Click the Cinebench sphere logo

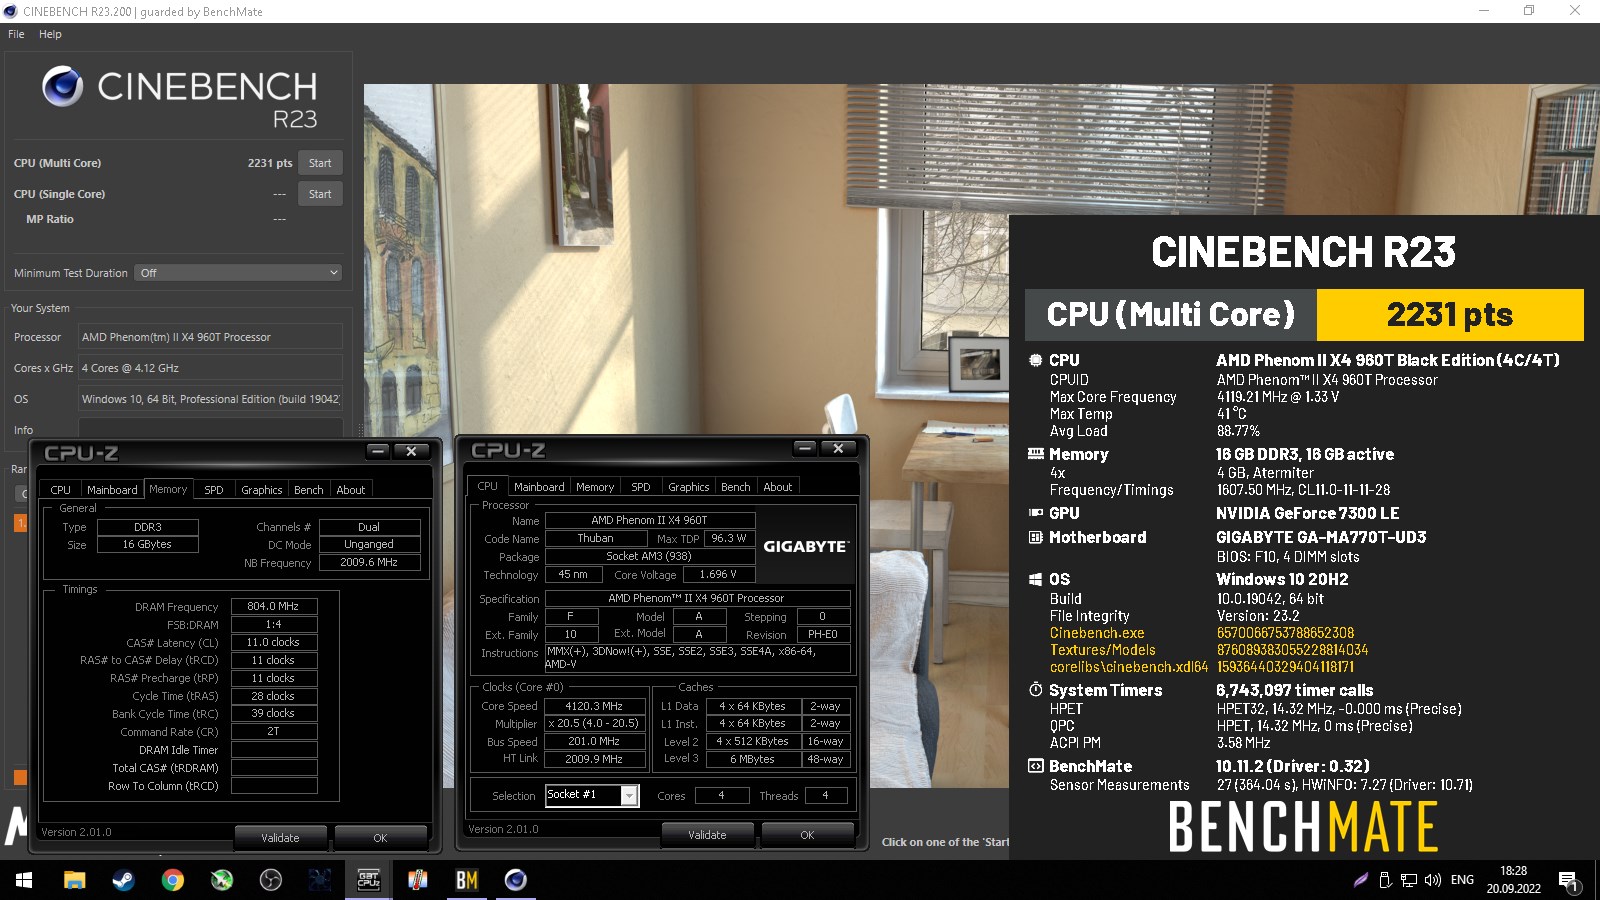coord(62,86)
